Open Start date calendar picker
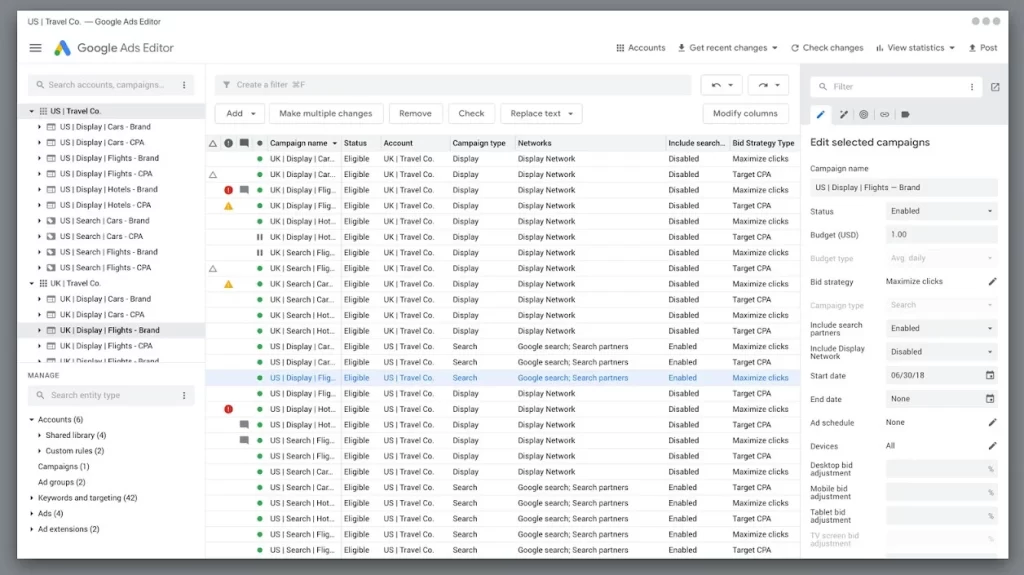The image size is (1024, 575). [990, 376]
